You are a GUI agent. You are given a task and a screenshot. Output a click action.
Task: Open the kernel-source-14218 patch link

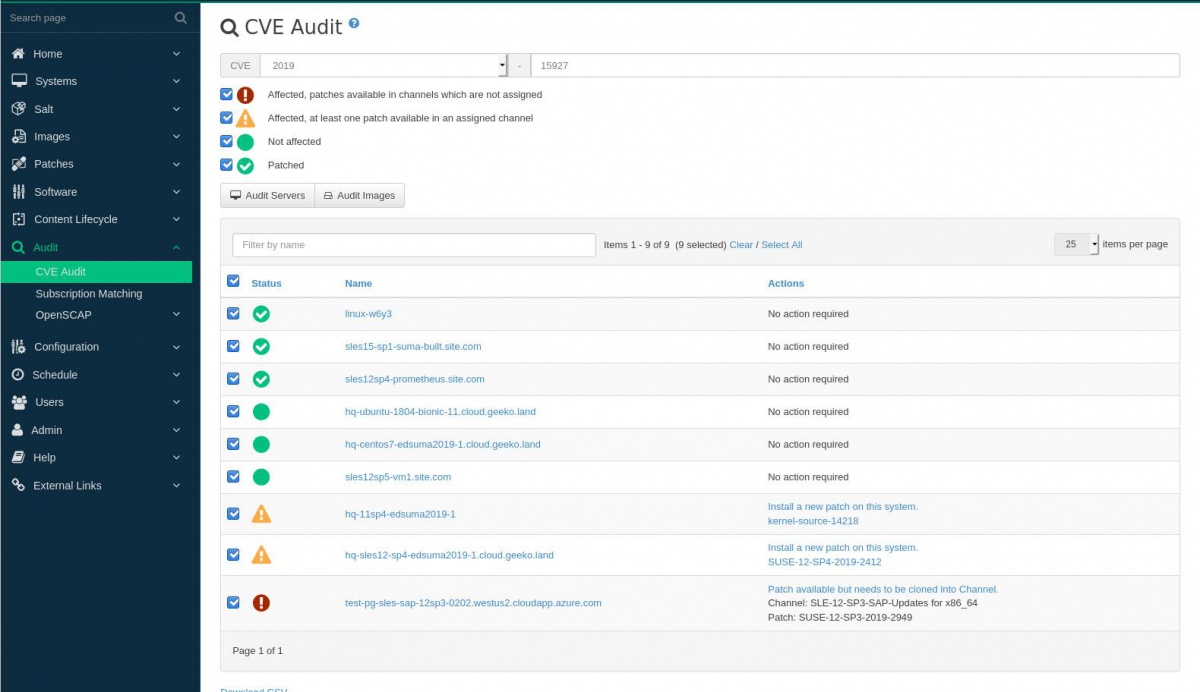coord(812,521)
